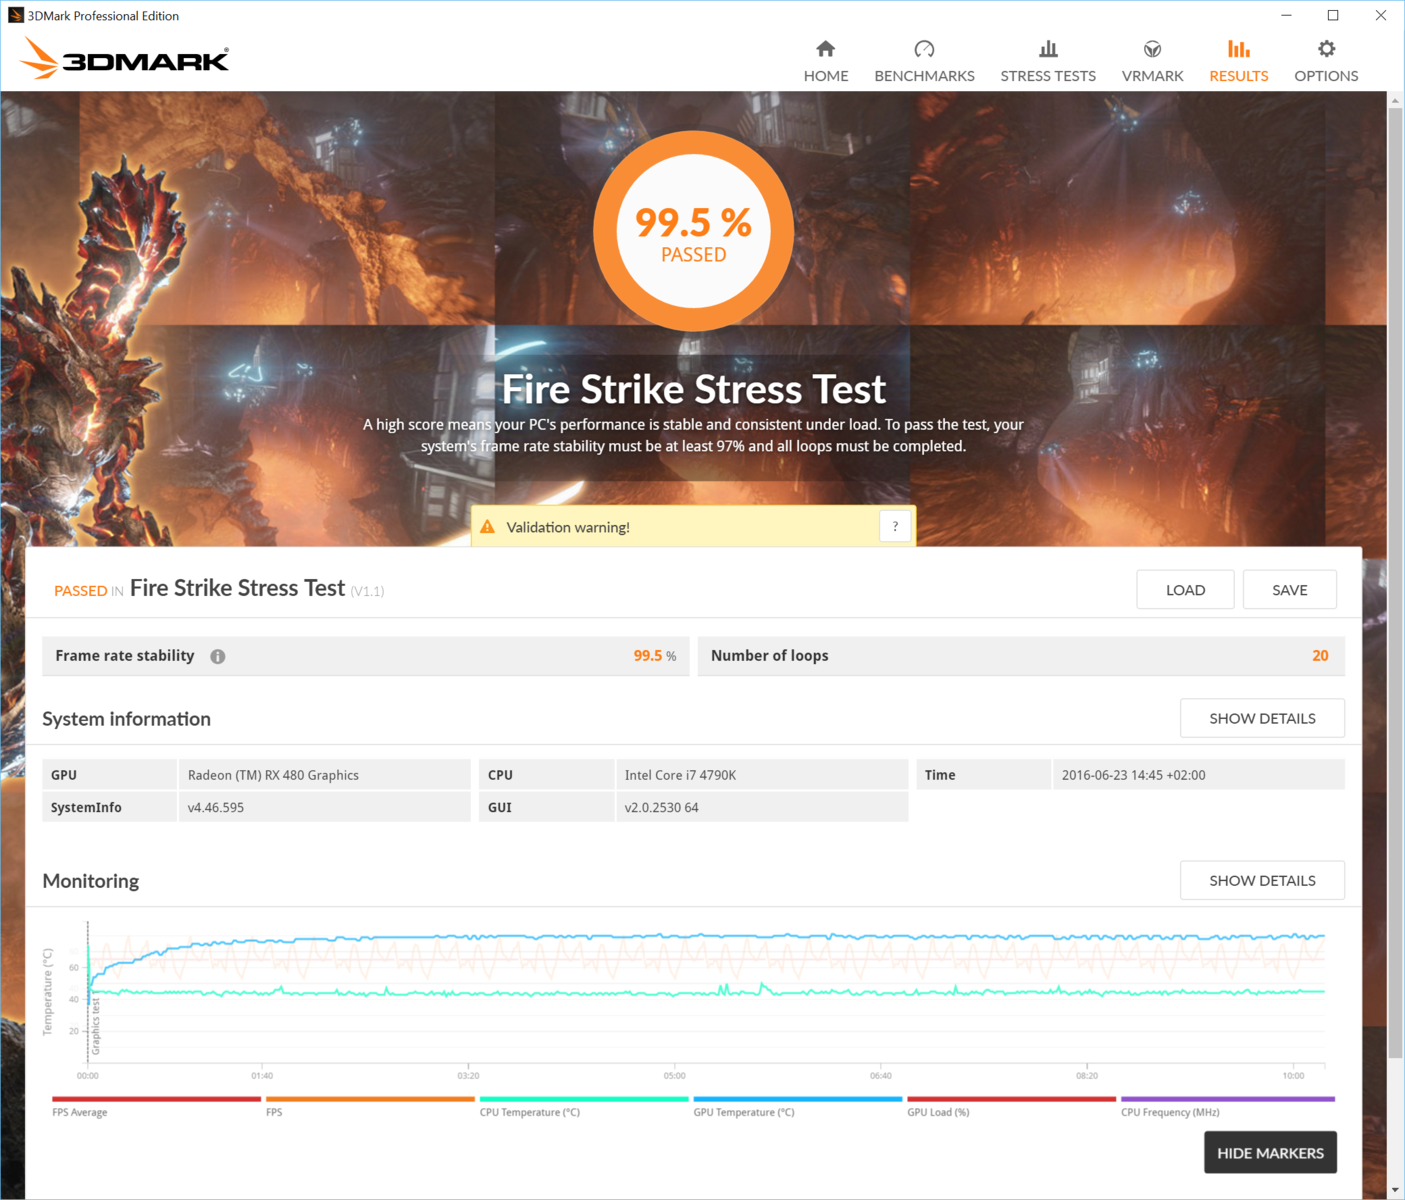Click the 99.5 % PASSED score circle
This screenshot has width=1405, height=1200.
(x=694, y=231)
